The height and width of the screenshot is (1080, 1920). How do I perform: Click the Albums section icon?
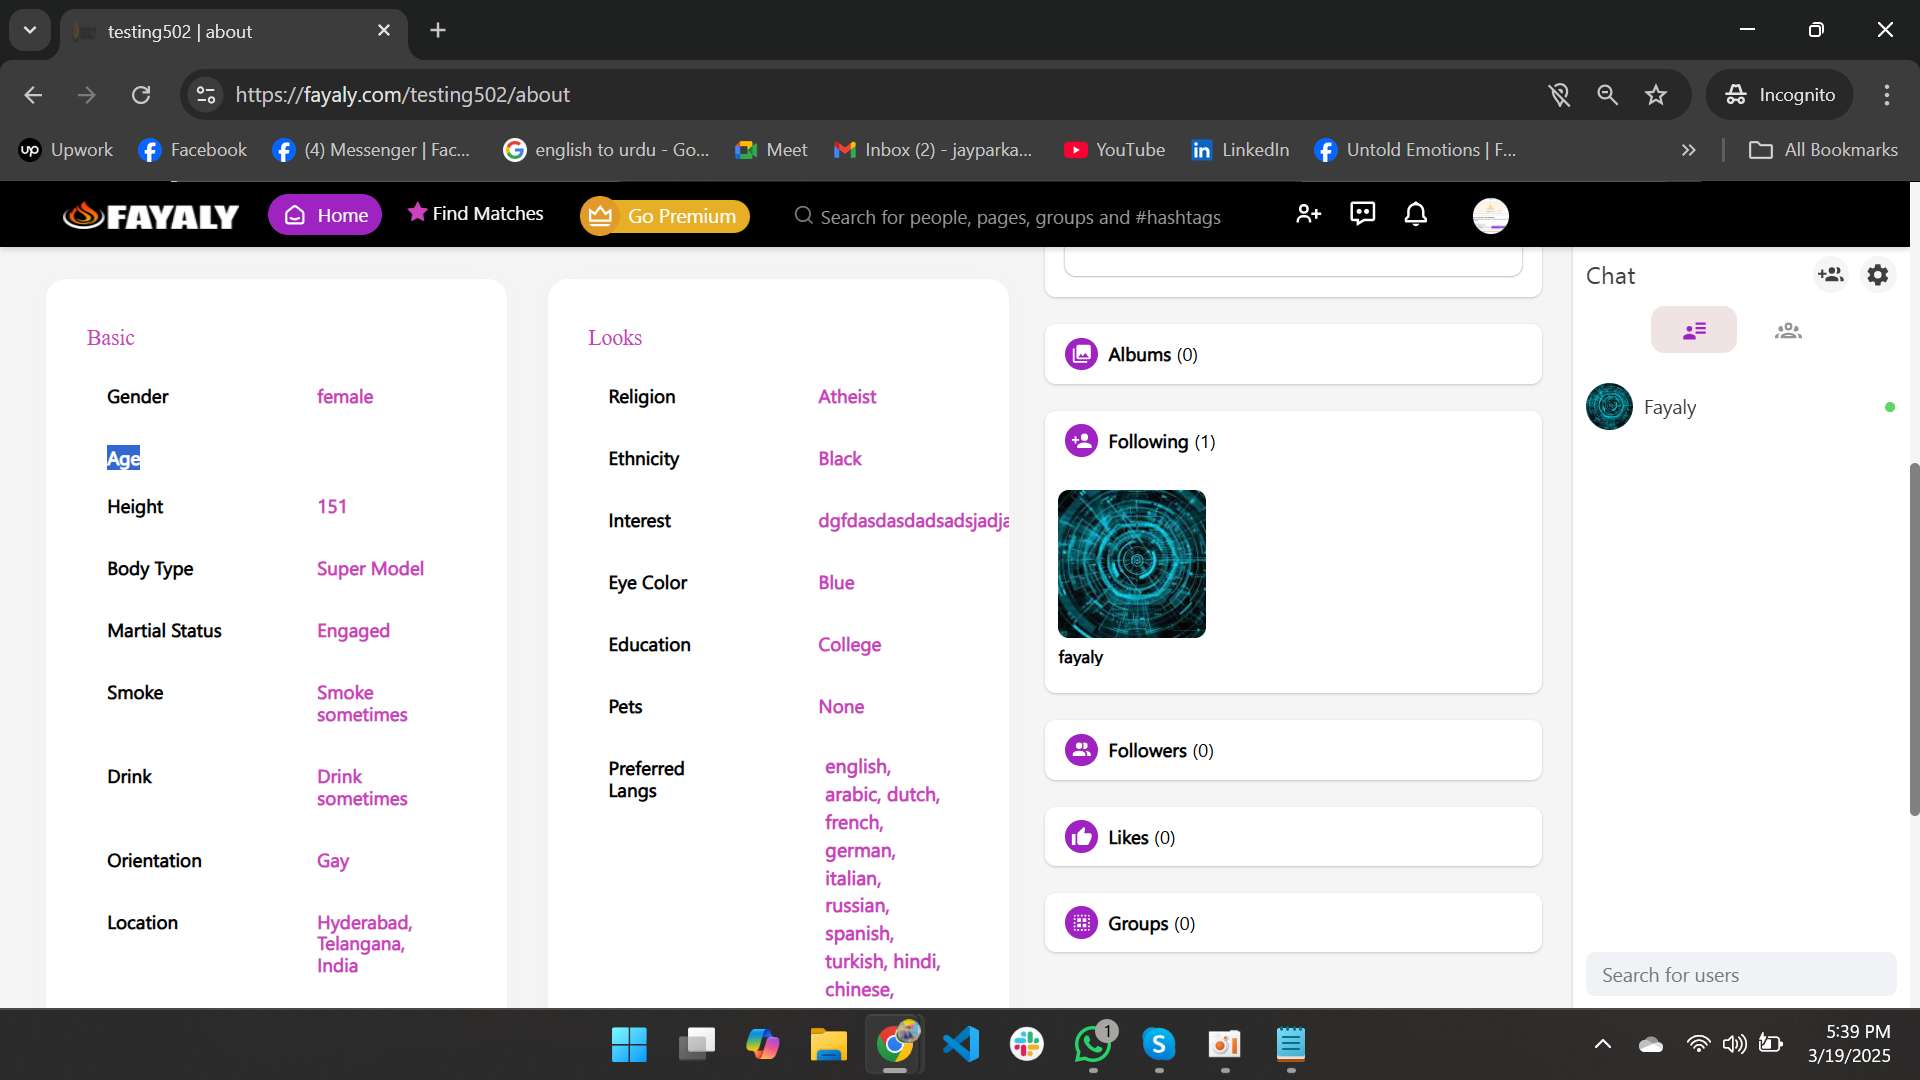click(x=1081, y=355)
